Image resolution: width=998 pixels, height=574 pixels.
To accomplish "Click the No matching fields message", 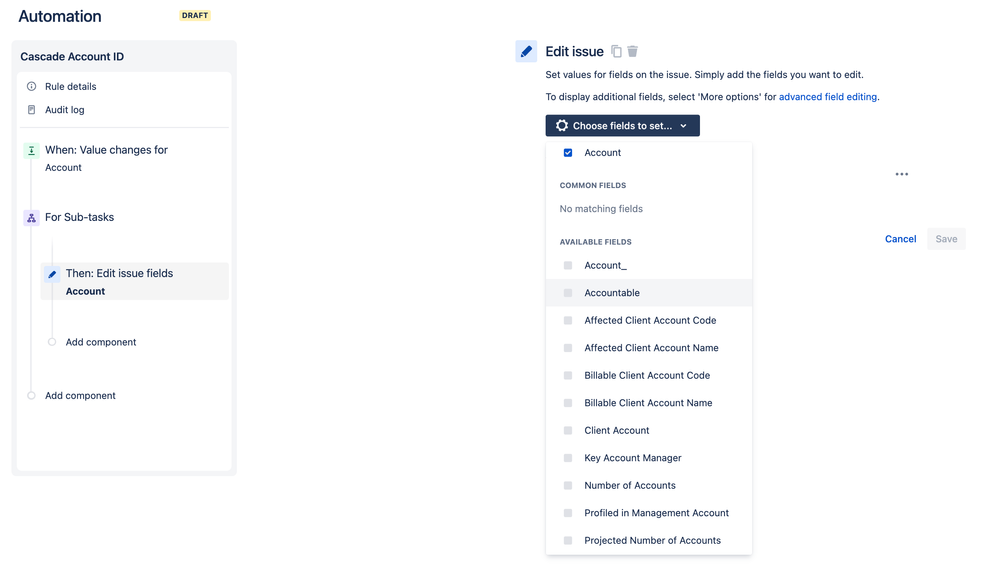I will click(601, 209).
